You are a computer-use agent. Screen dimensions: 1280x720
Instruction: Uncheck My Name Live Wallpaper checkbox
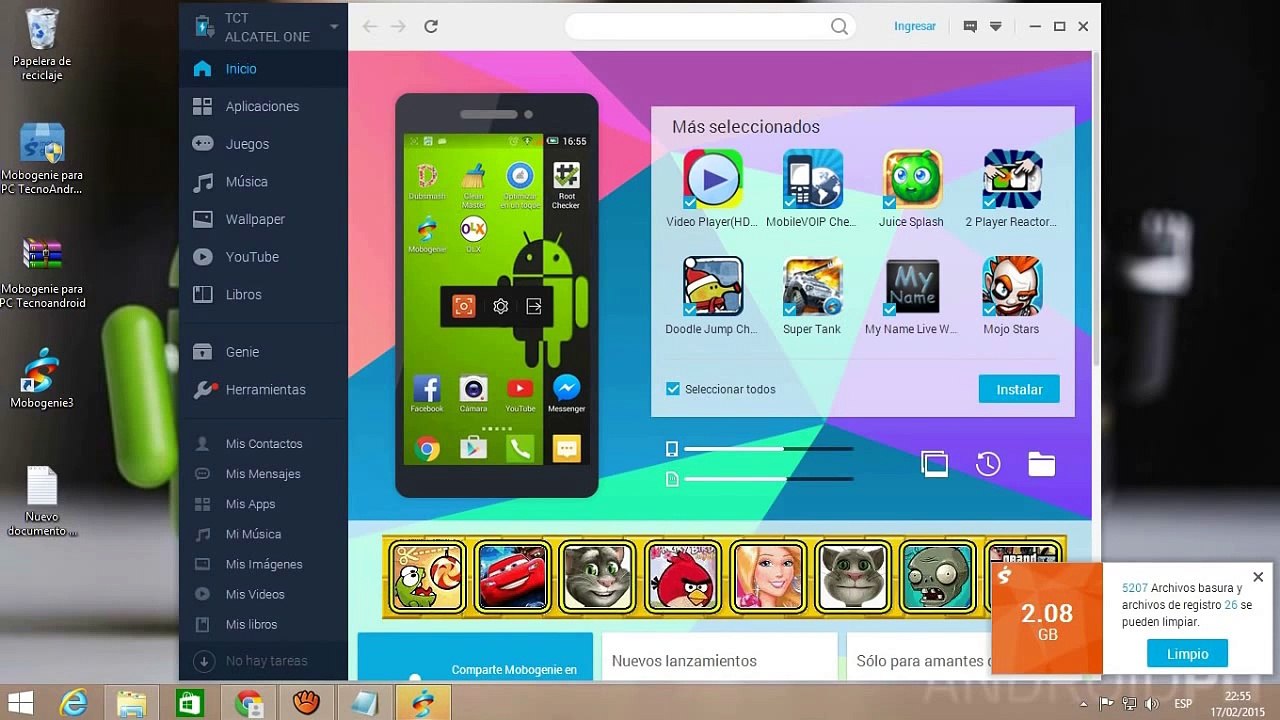coord(889,309)
